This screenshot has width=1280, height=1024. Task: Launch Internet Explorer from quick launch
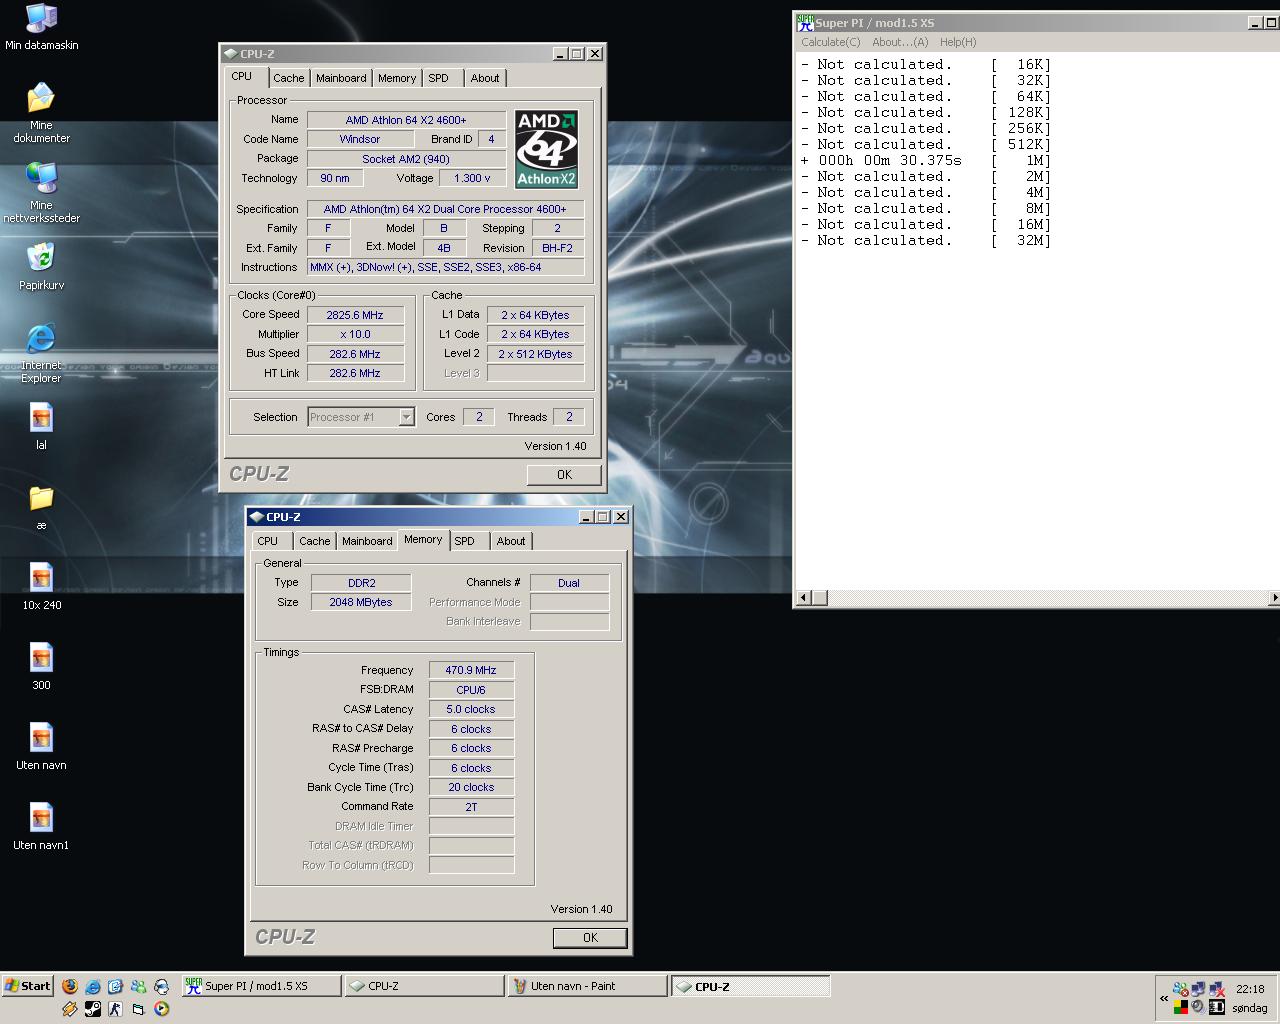93,986
